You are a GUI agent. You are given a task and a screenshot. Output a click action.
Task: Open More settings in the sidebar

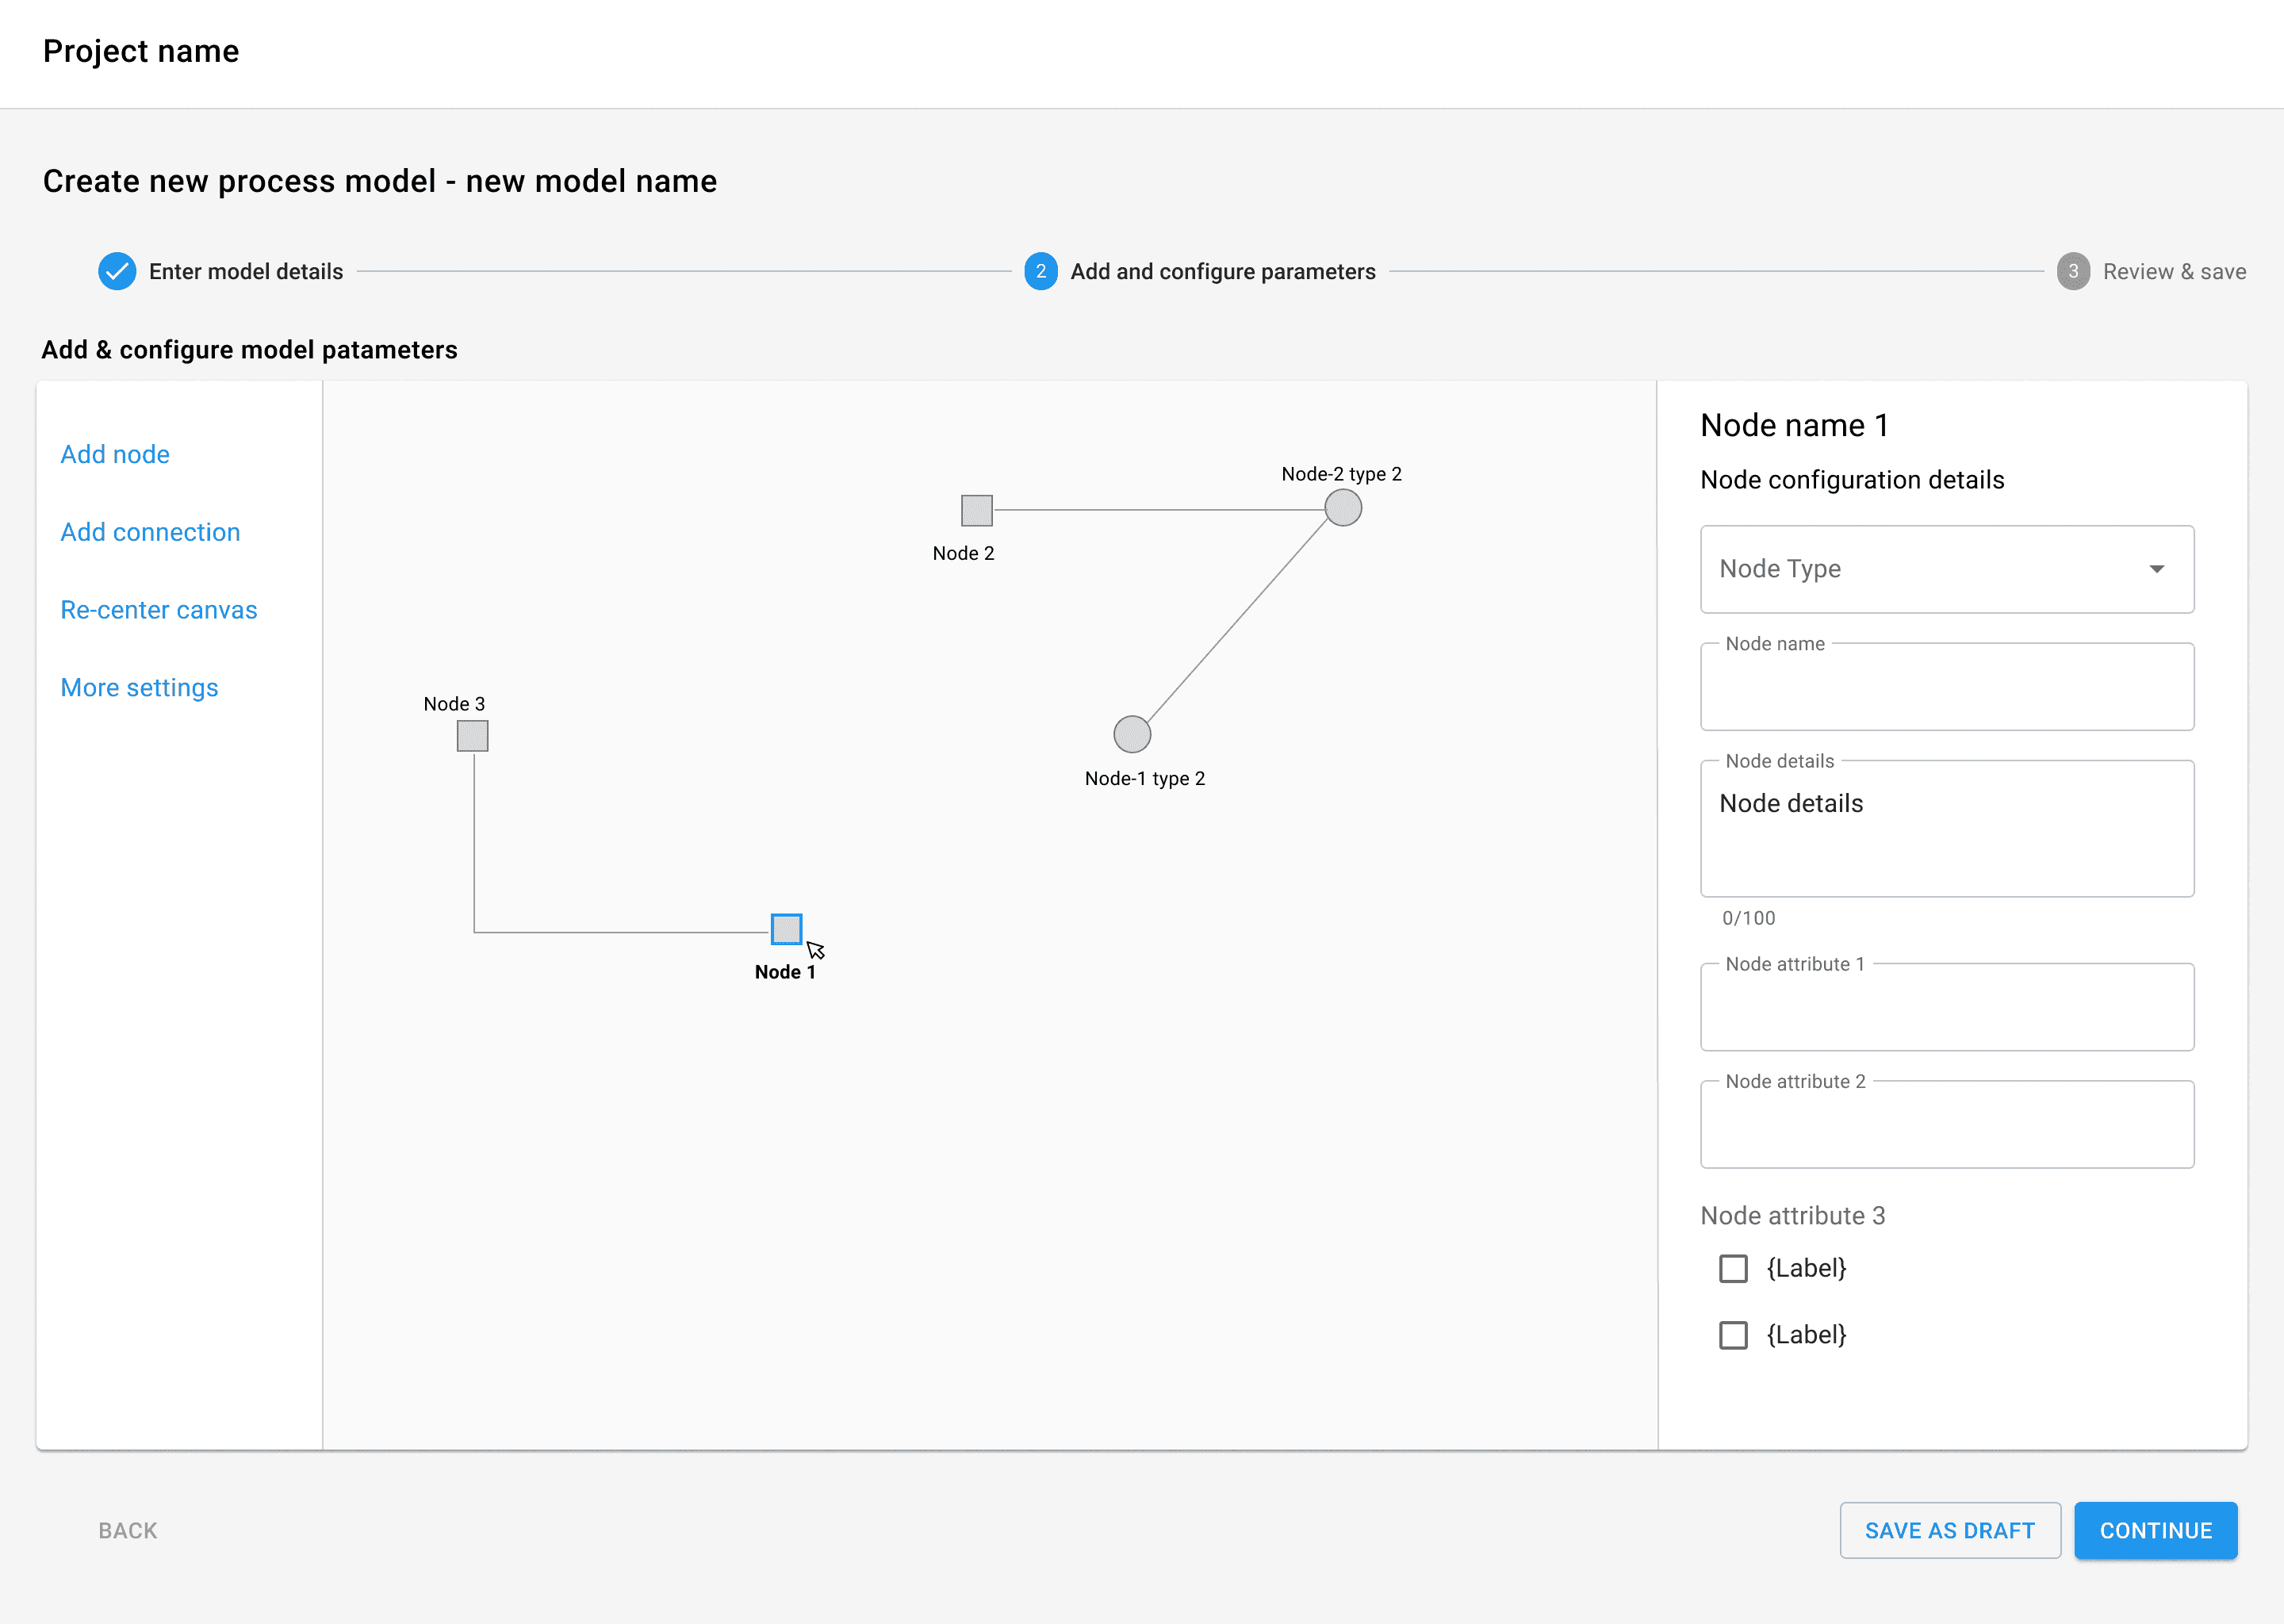pyautogui.click(x=139, y=687)
